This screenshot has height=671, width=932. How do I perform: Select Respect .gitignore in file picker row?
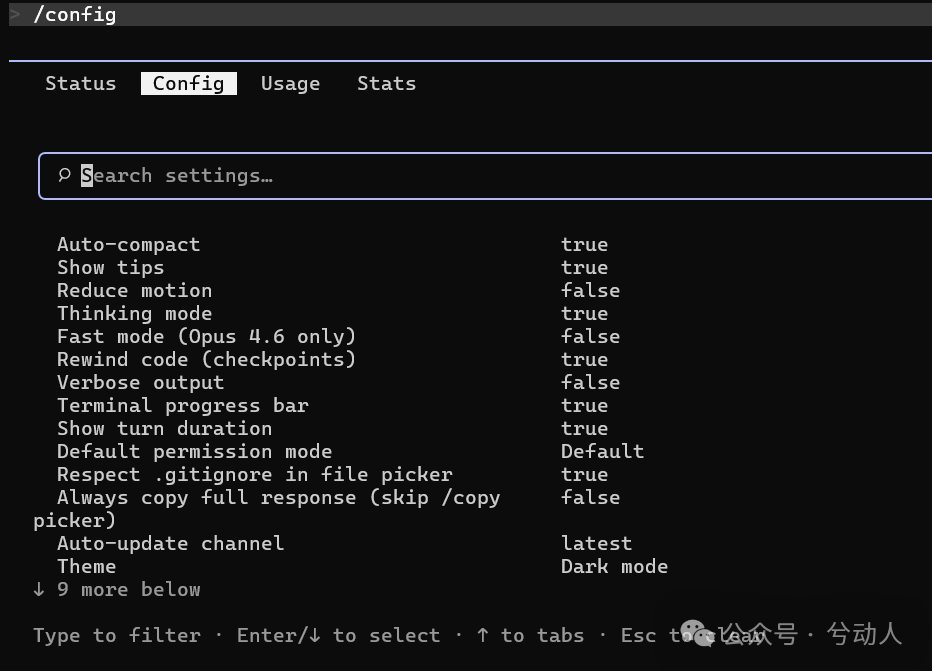(x=254, y=475)
